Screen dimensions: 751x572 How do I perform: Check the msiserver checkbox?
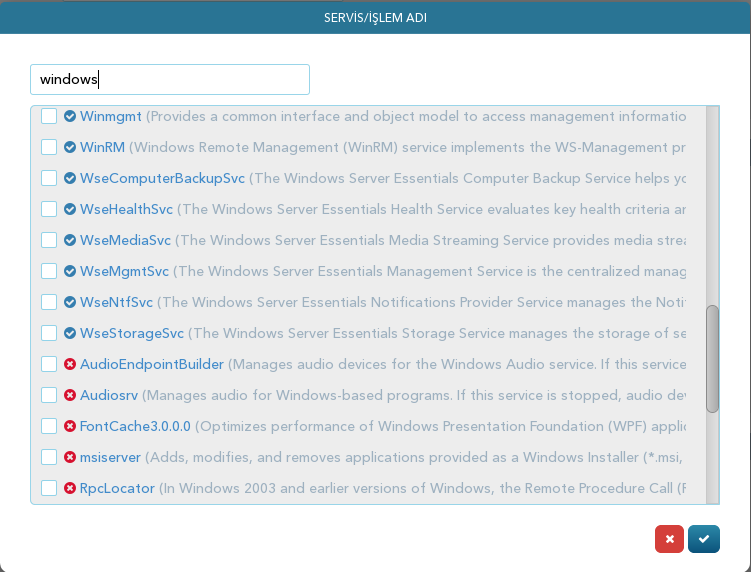point(49,457)
